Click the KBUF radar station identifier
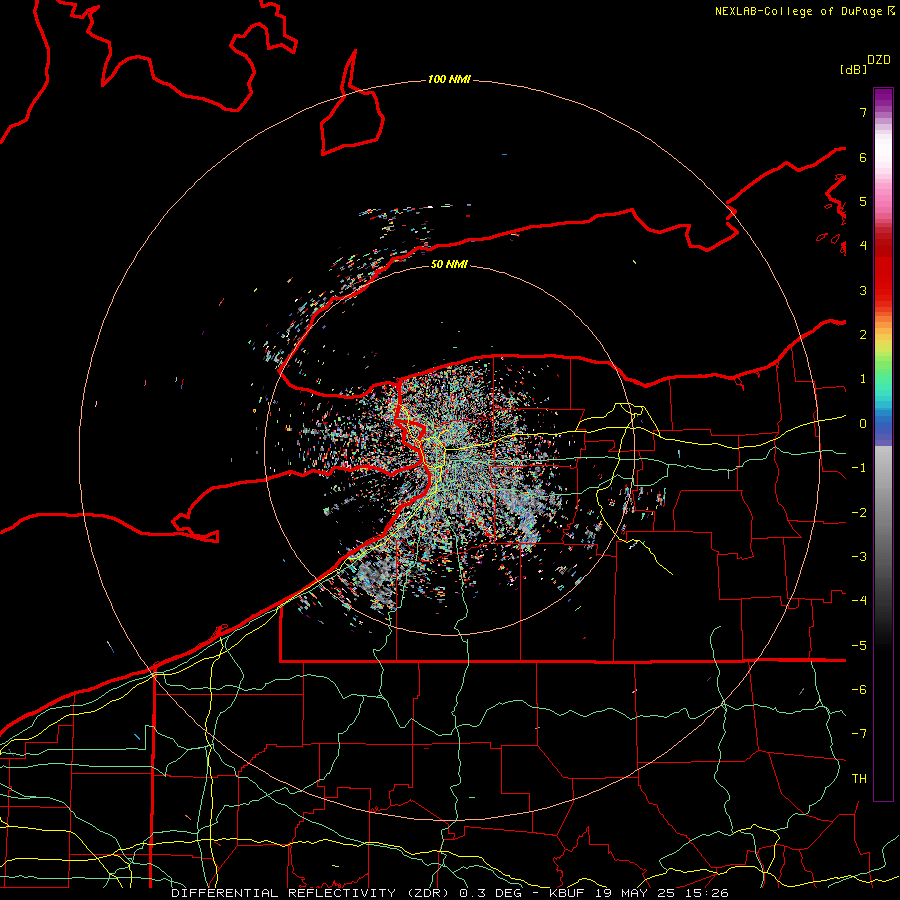The image size is (900, 900). point(565,893)
